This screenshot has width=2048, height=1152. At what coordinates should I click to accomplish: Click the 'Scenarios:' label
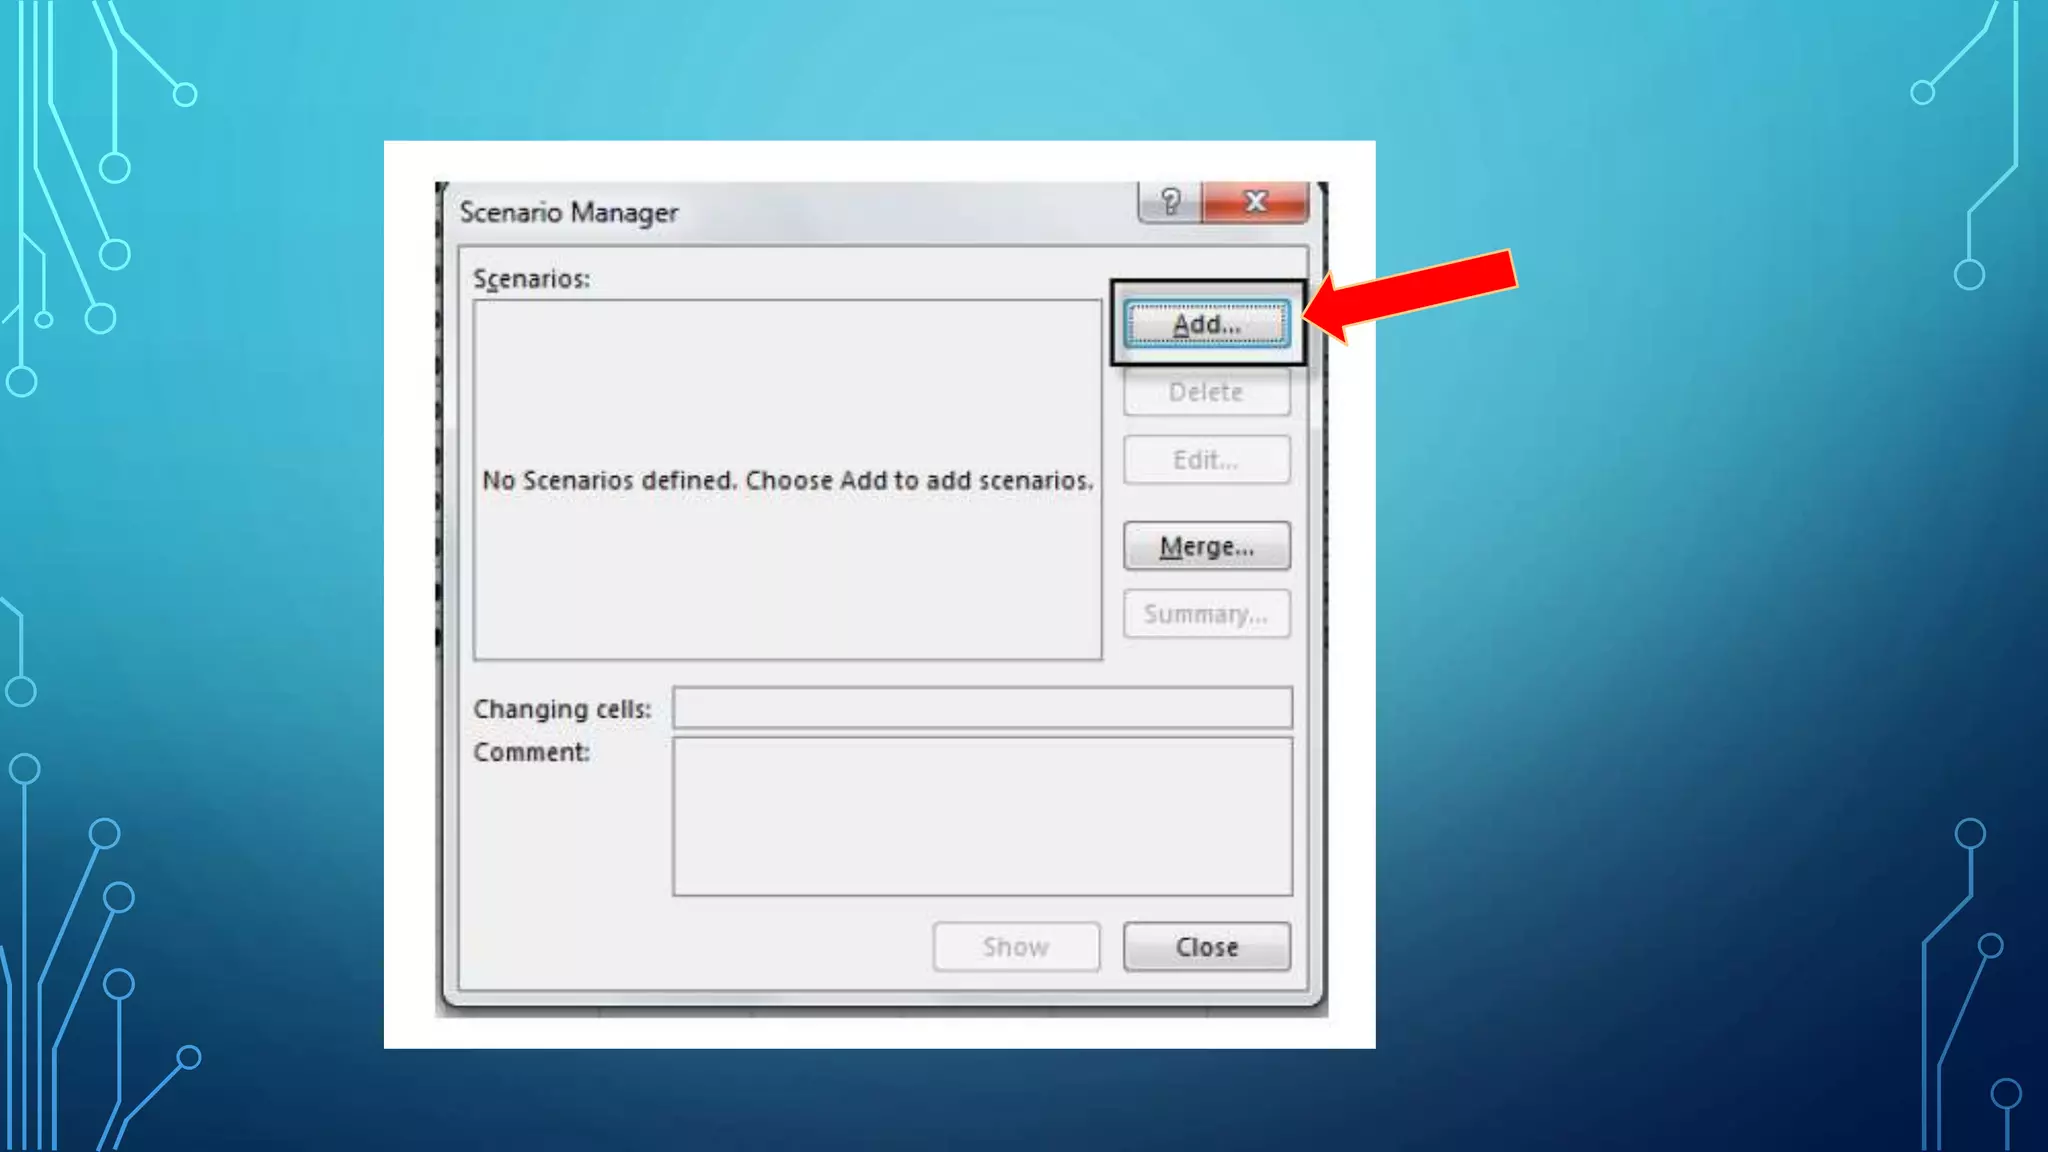[x=531, y=279]
